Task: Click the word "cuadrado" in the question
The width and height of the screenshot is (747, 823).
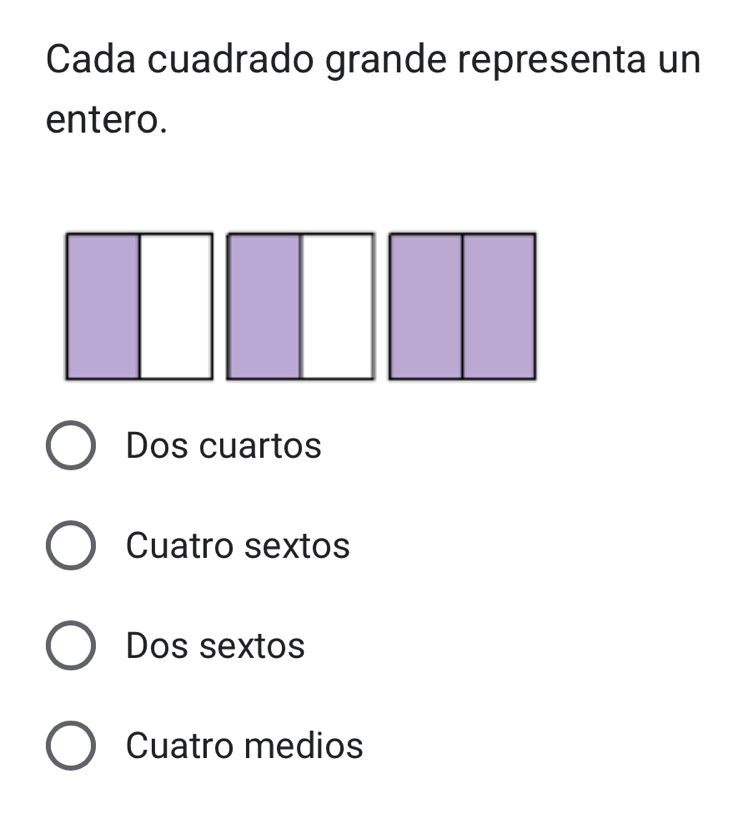Action: [231, 59]
